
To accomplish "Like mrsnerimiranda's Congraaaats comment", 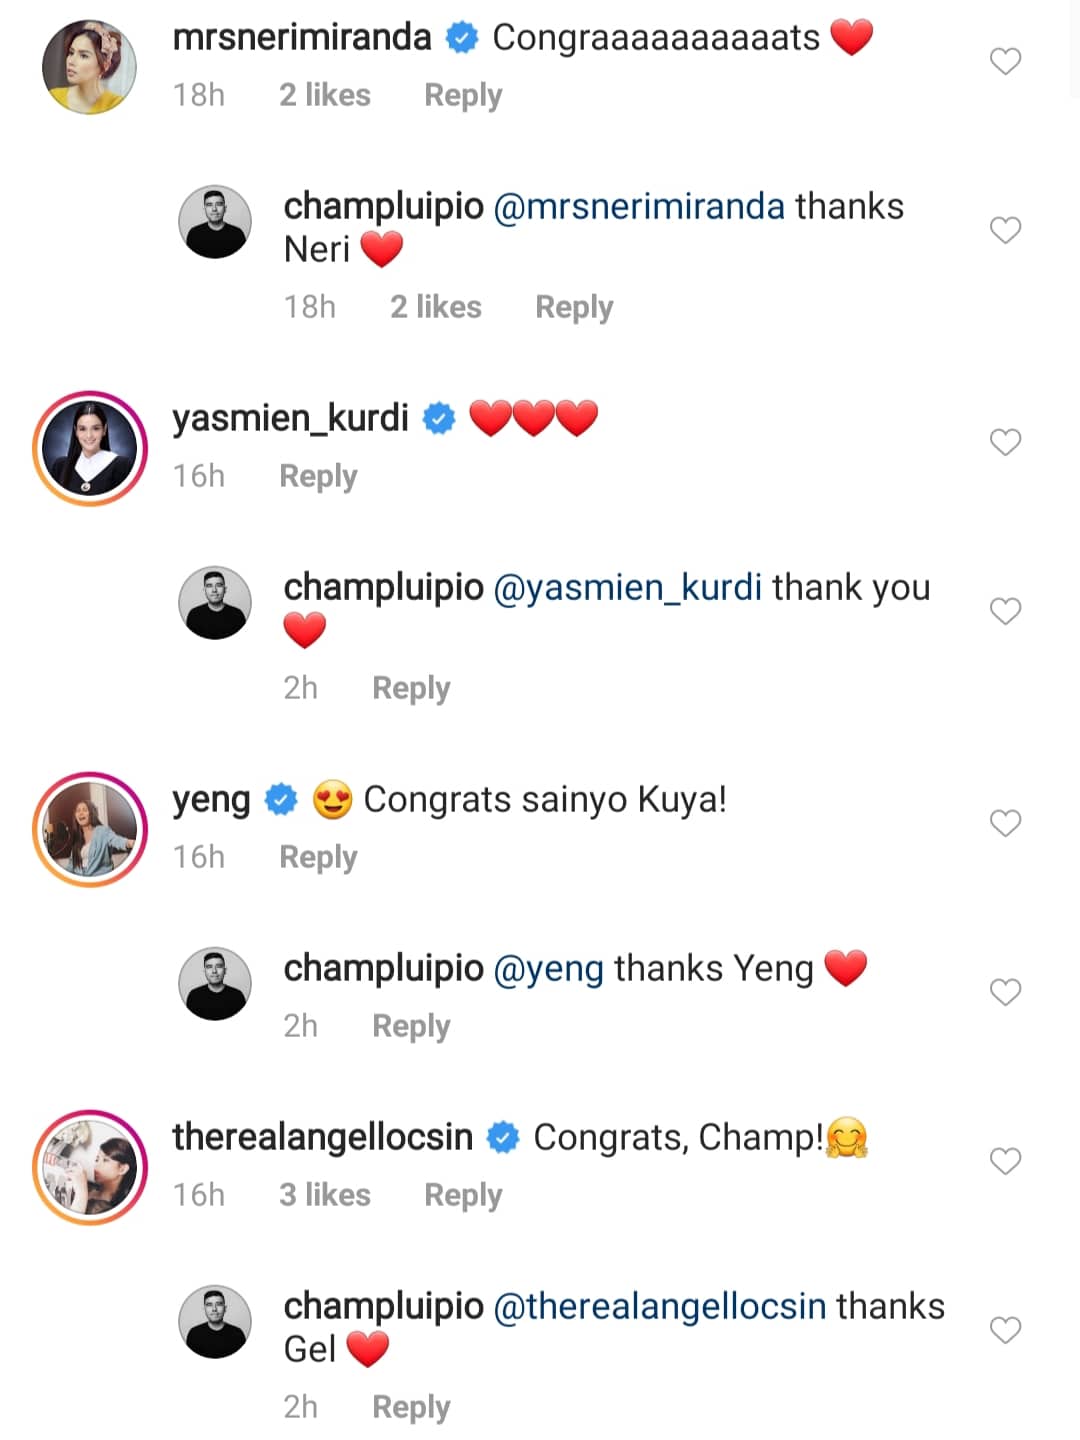I will click(x=1005, y=62).
